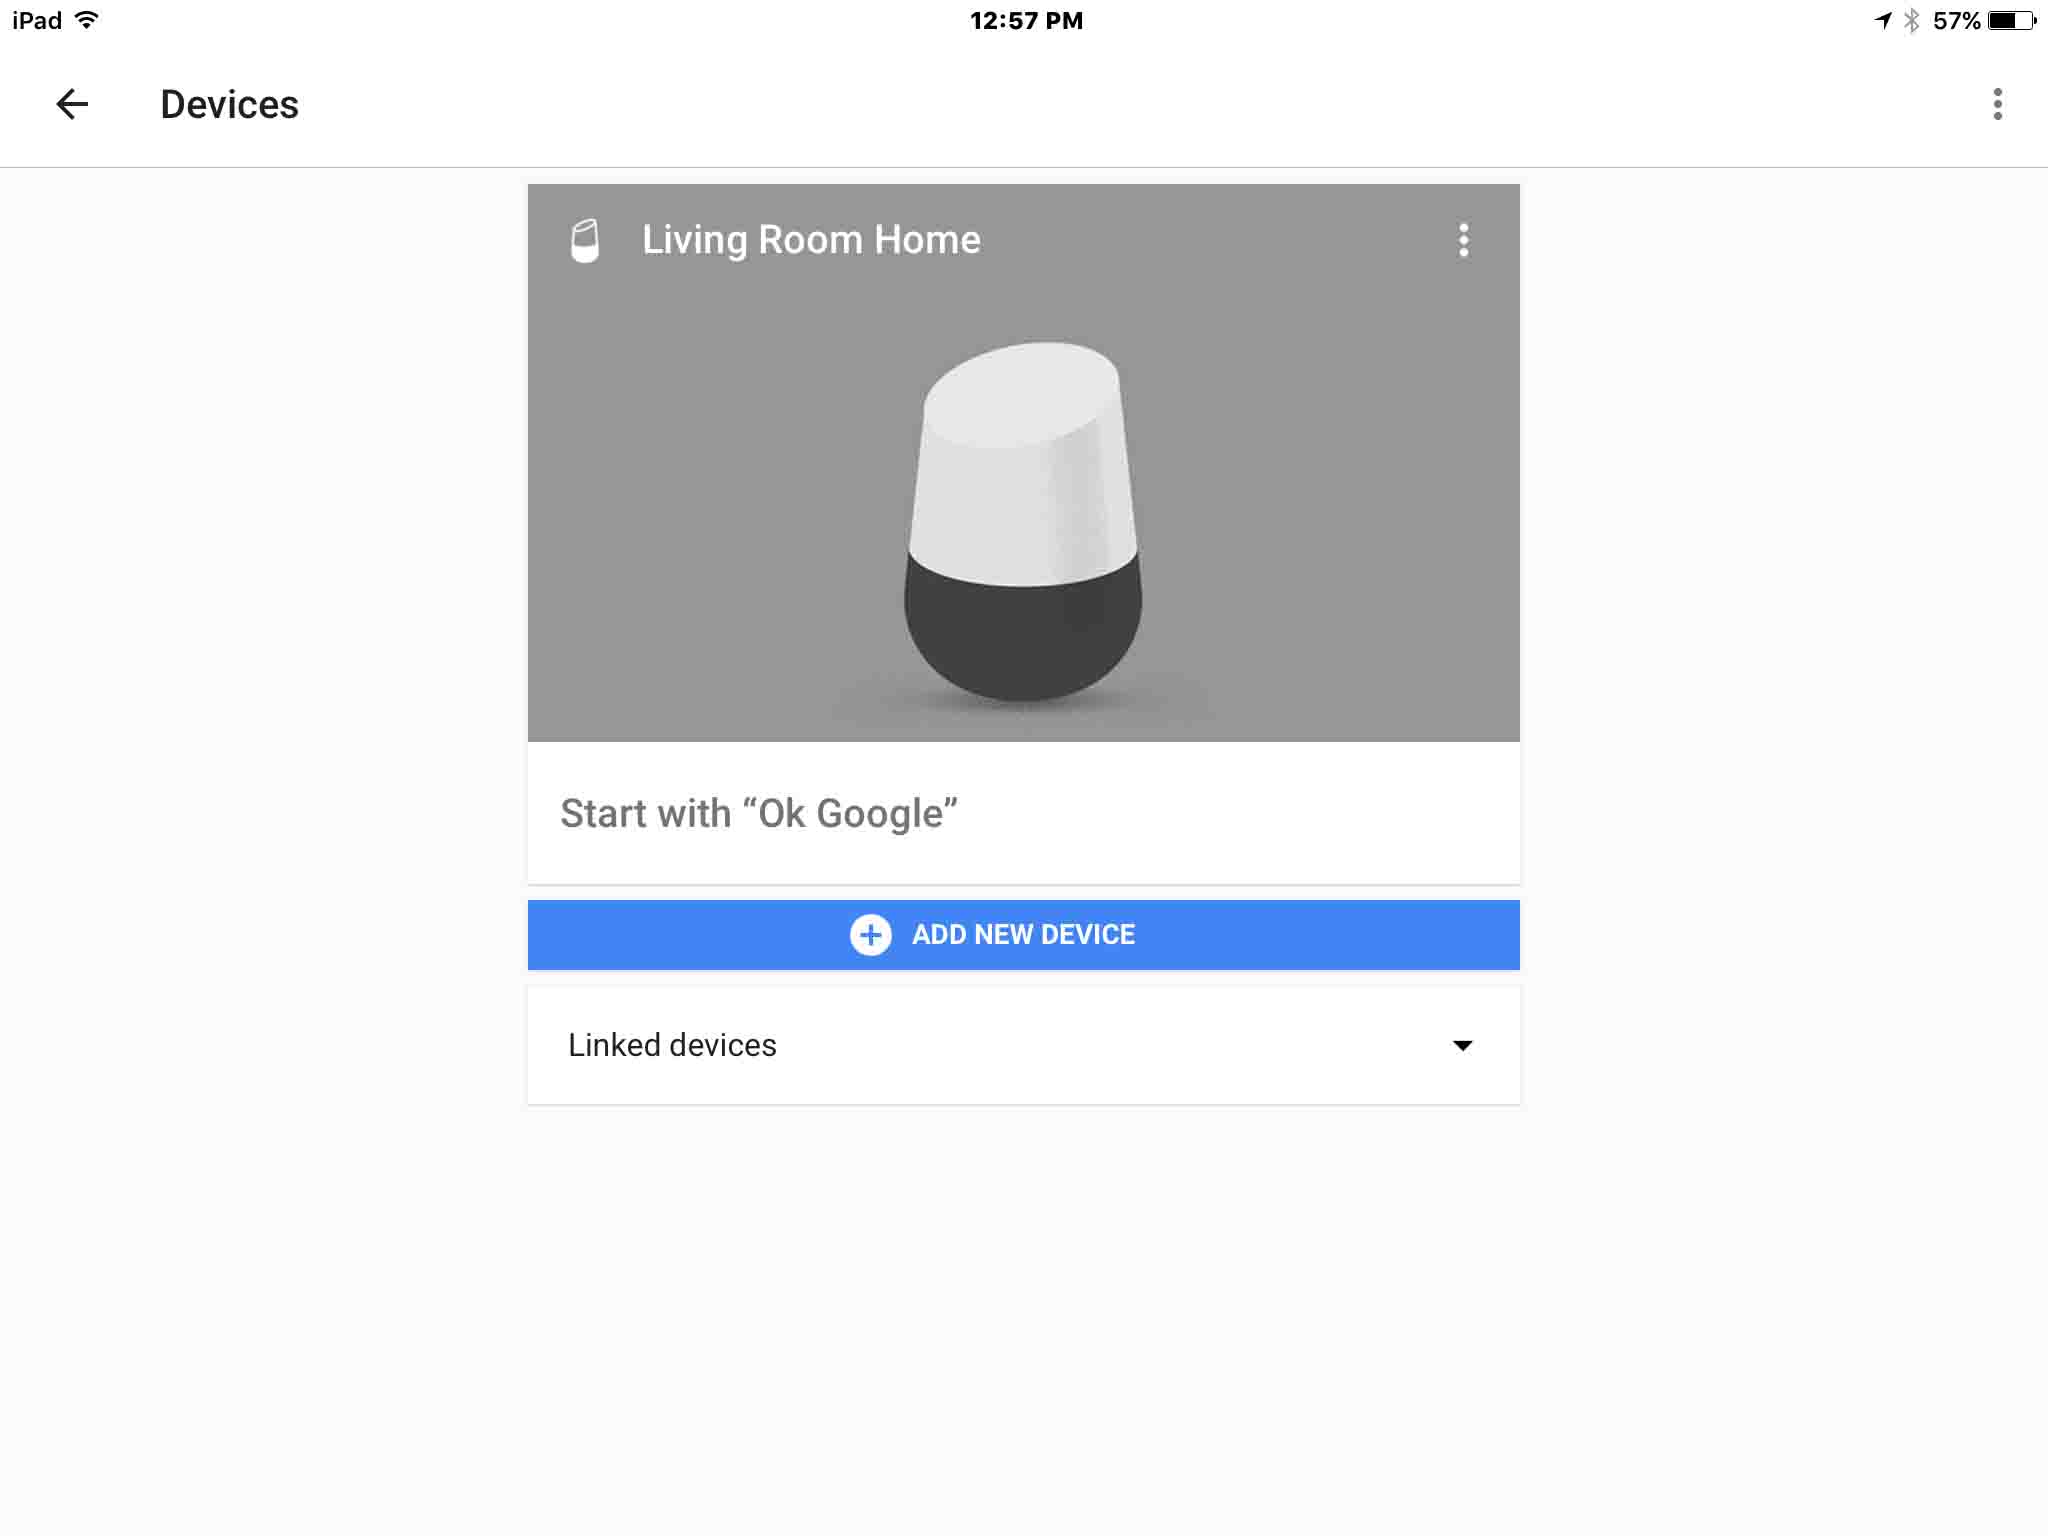Click the Google Home device image

pyautogui.click(x=1022, y=520)
